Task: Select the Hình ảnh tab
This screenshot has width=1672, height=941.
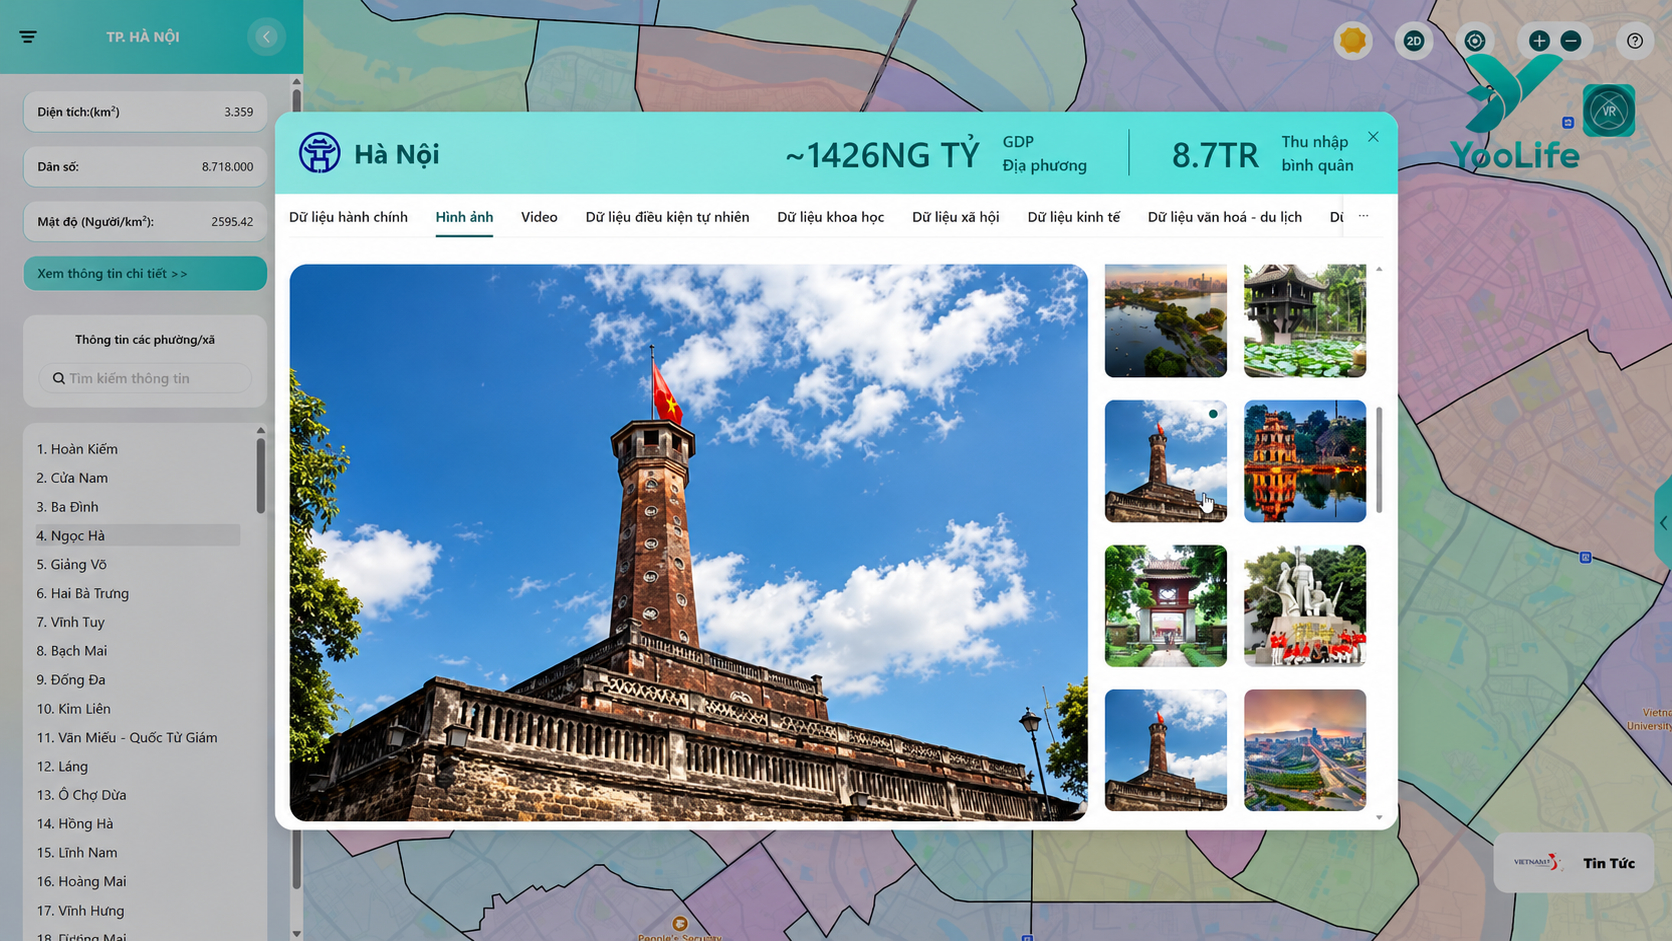Action: coord(464,217)
